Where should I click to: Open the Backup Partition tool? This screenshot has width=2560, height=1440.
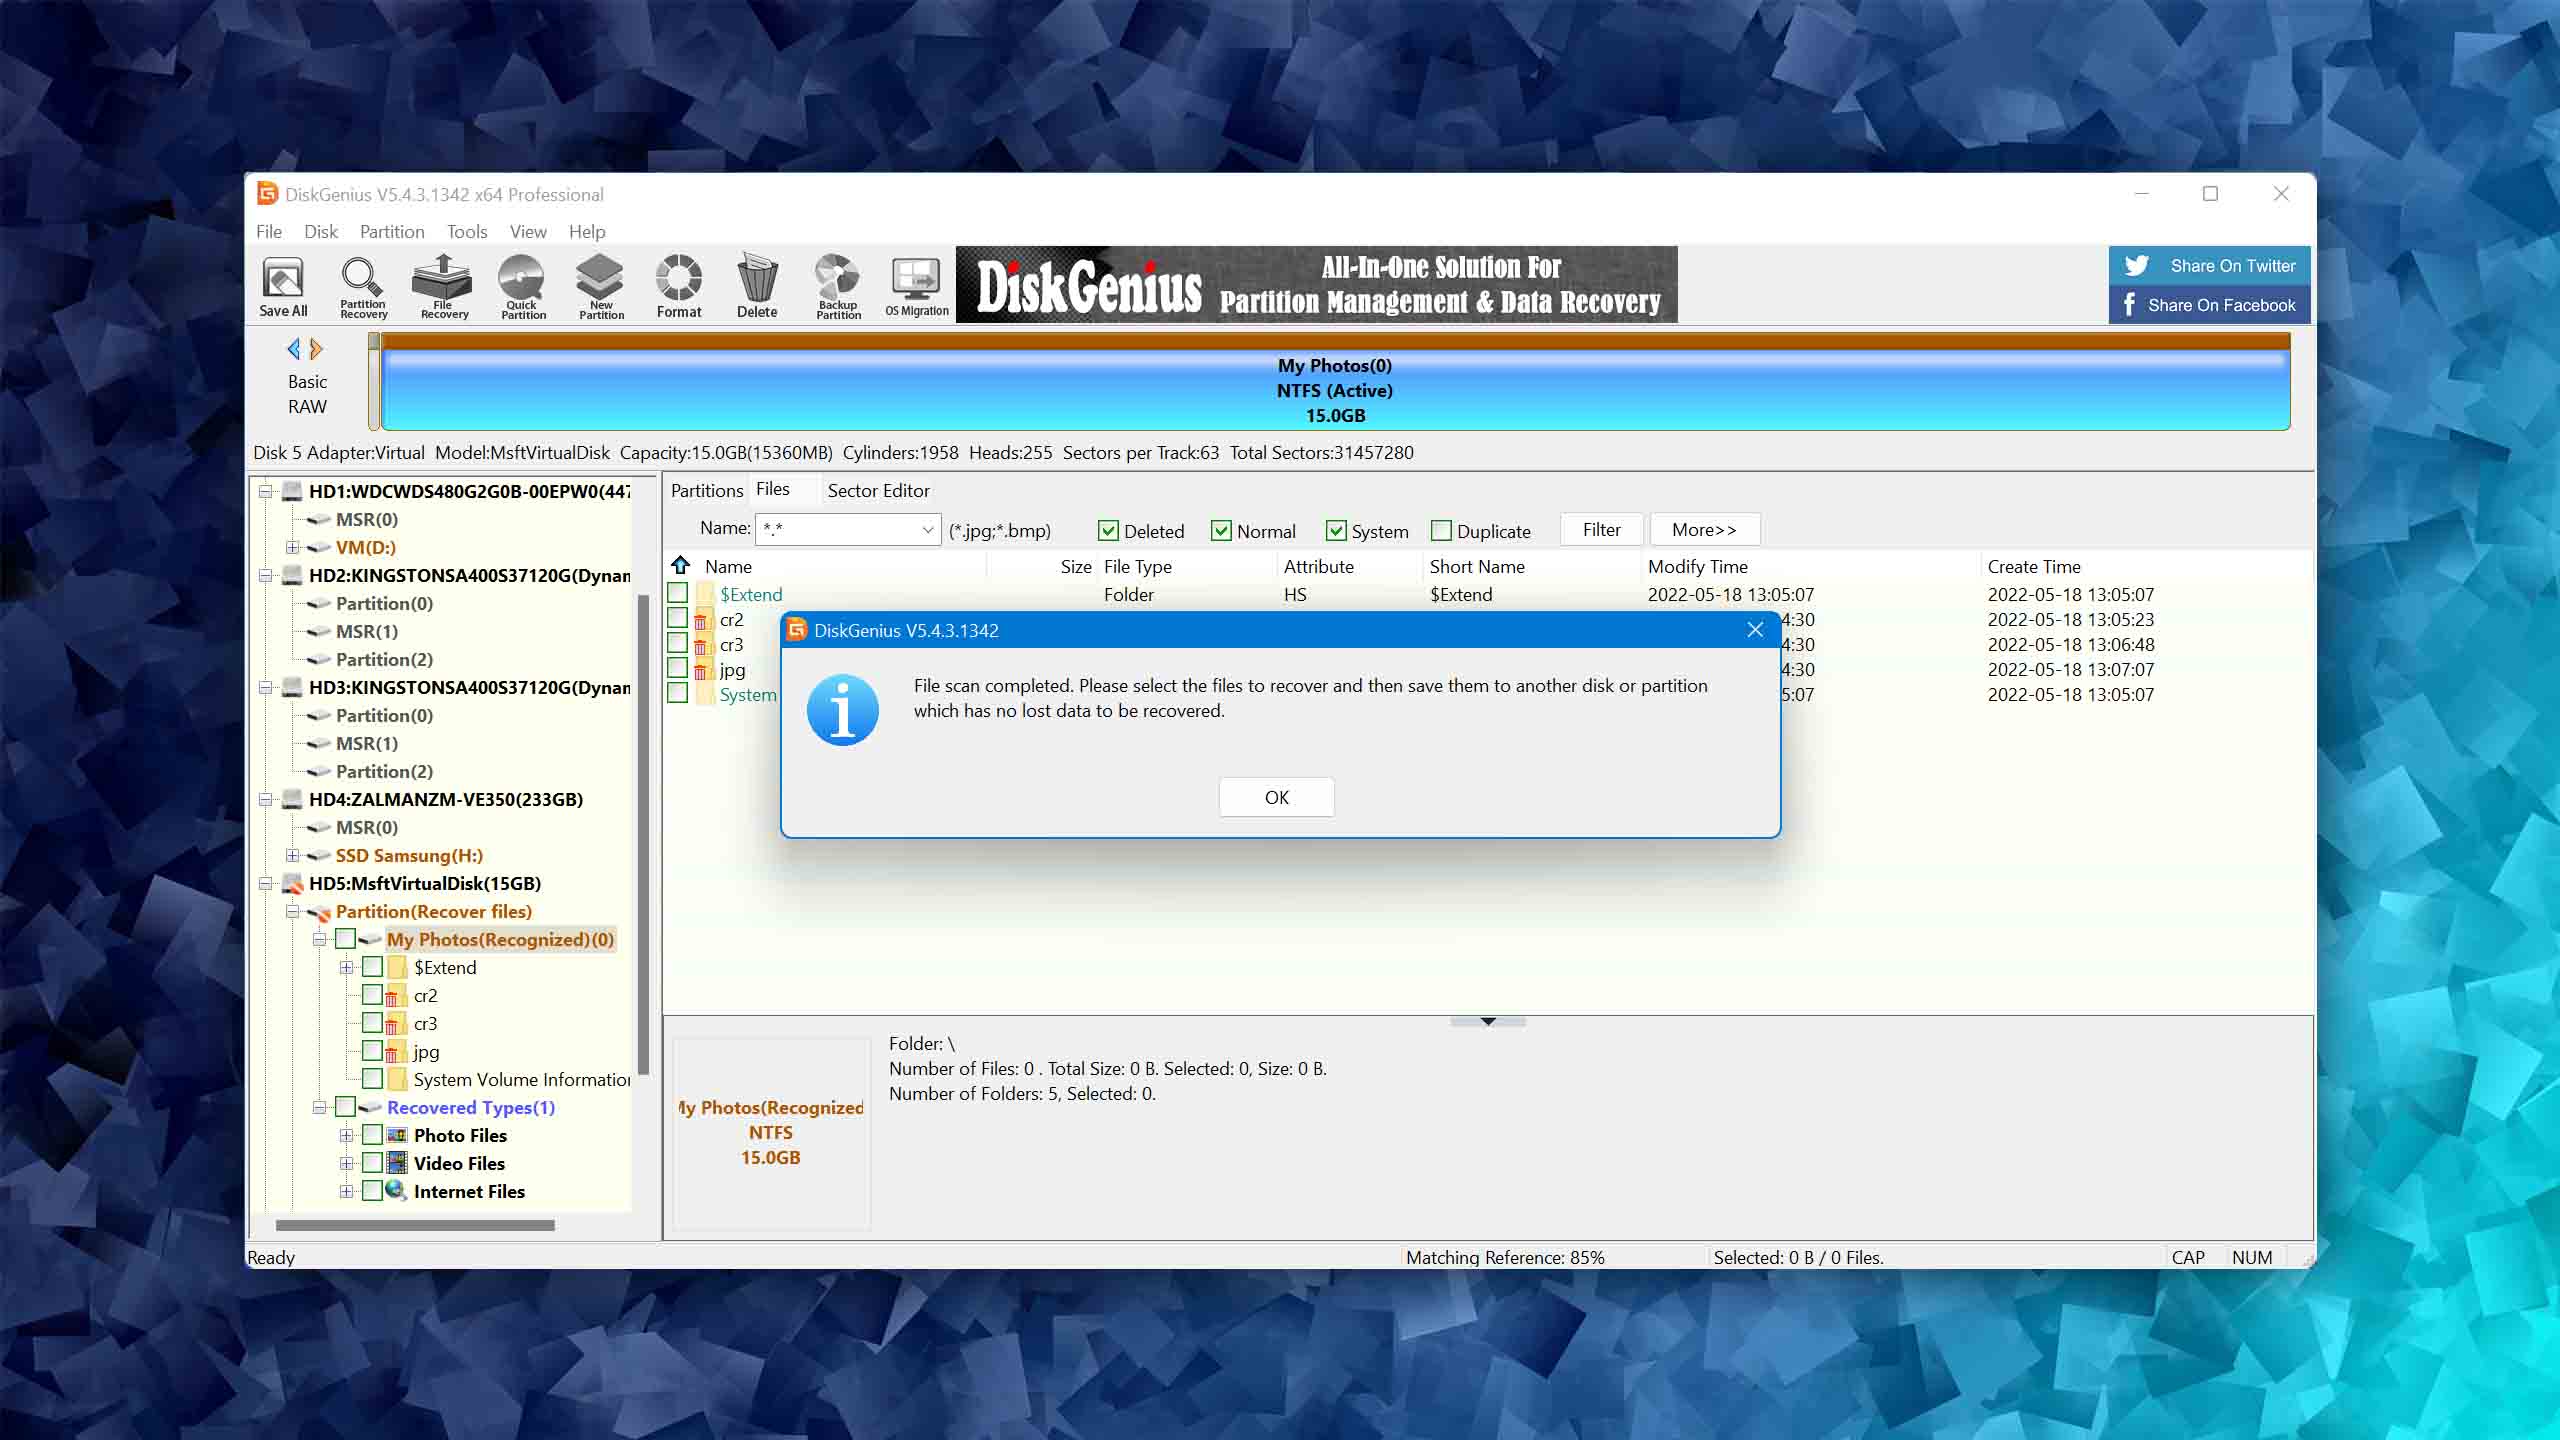pyautogui.click(x=838, y=286)
